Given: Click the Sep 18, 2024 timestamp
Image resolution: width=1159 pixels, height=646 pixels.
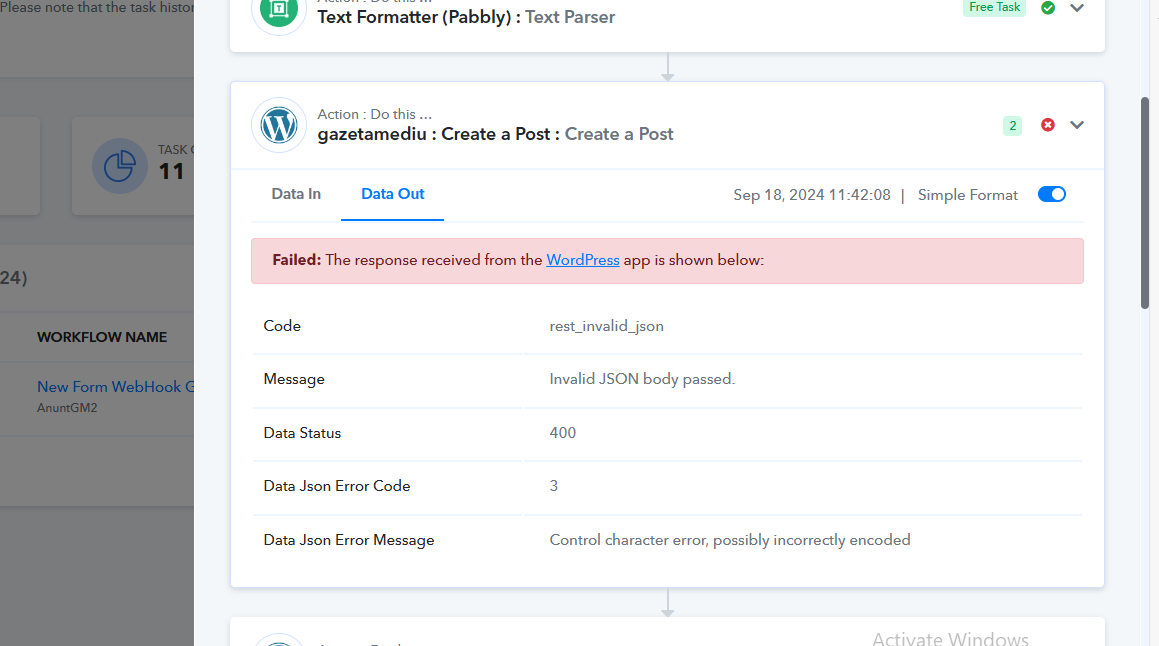Looking at the screenshot, I should tap(812, 195).
